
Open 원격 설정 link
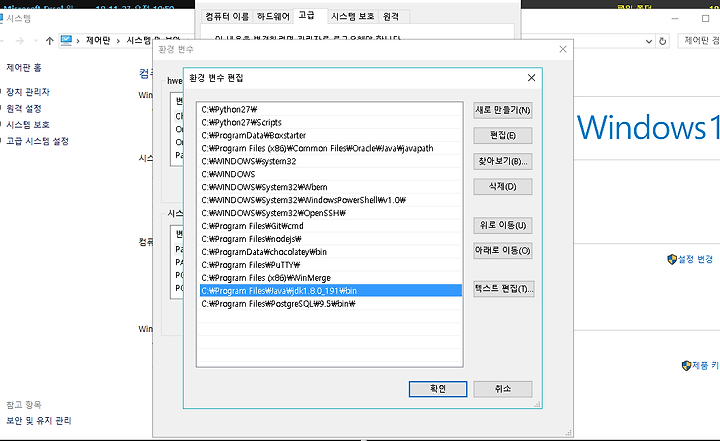point(24,108)
